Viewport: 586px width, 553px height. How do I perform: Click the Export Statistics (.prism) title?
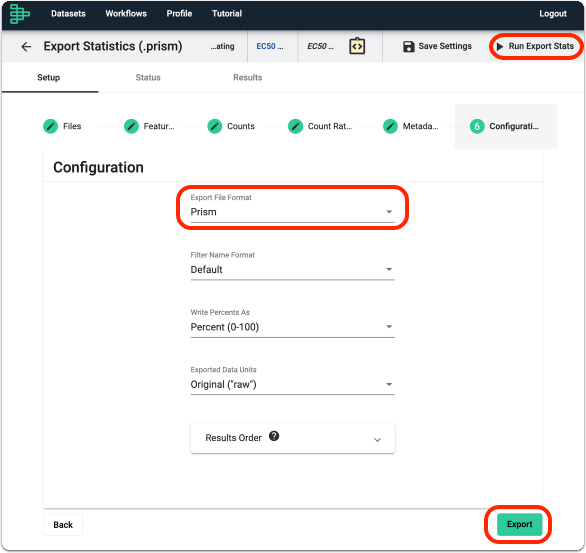pyautogui.click(x=113, y=46)
